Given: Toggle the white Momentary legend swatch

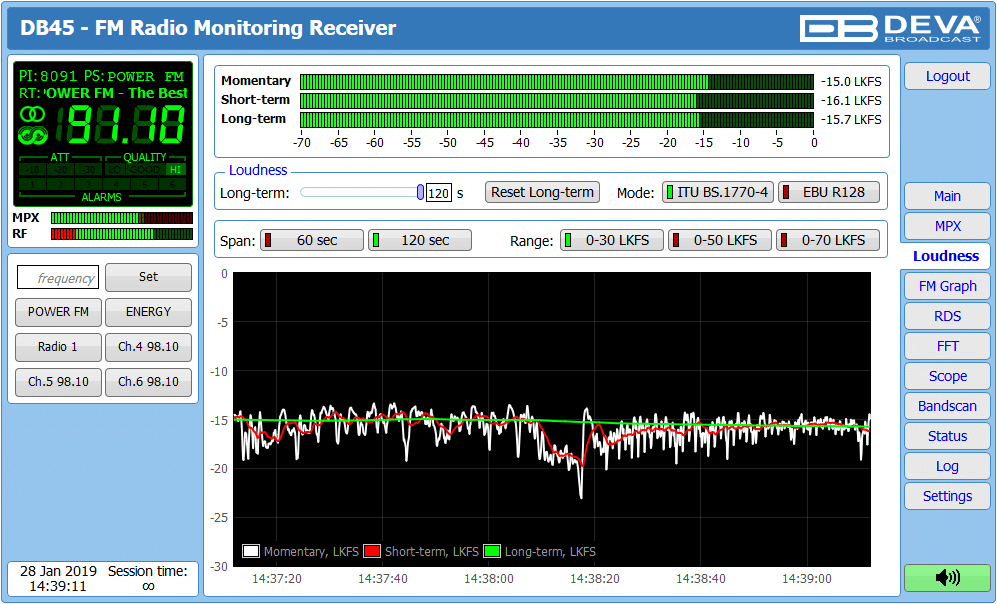Looking at the screenshot, I should [x=252, y=551].
